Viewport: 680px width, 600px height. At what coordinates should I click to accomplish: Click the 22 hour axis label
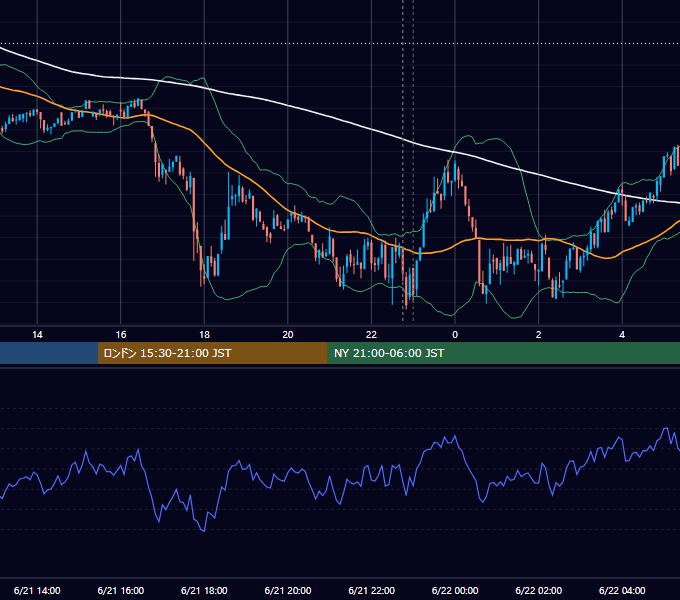click(371, 335)
